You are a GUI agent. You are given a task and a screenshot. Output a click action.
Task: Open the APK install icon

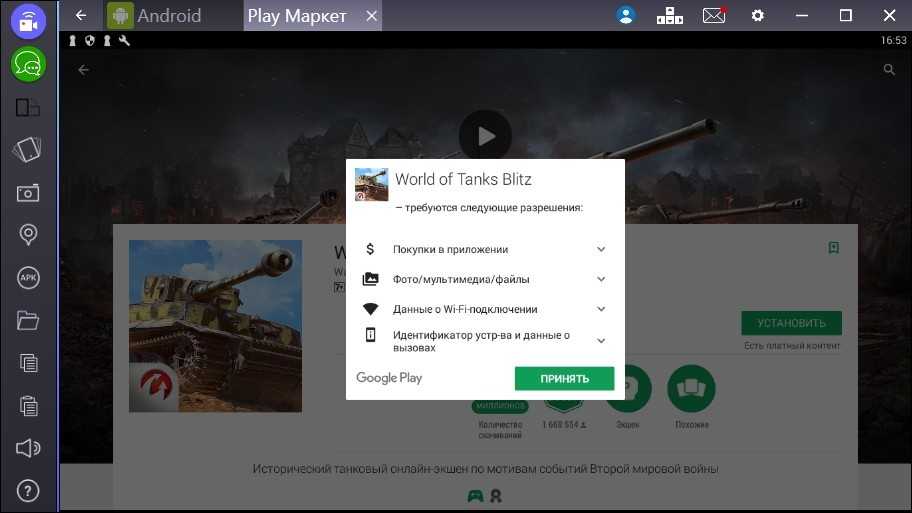coord(28,278)
